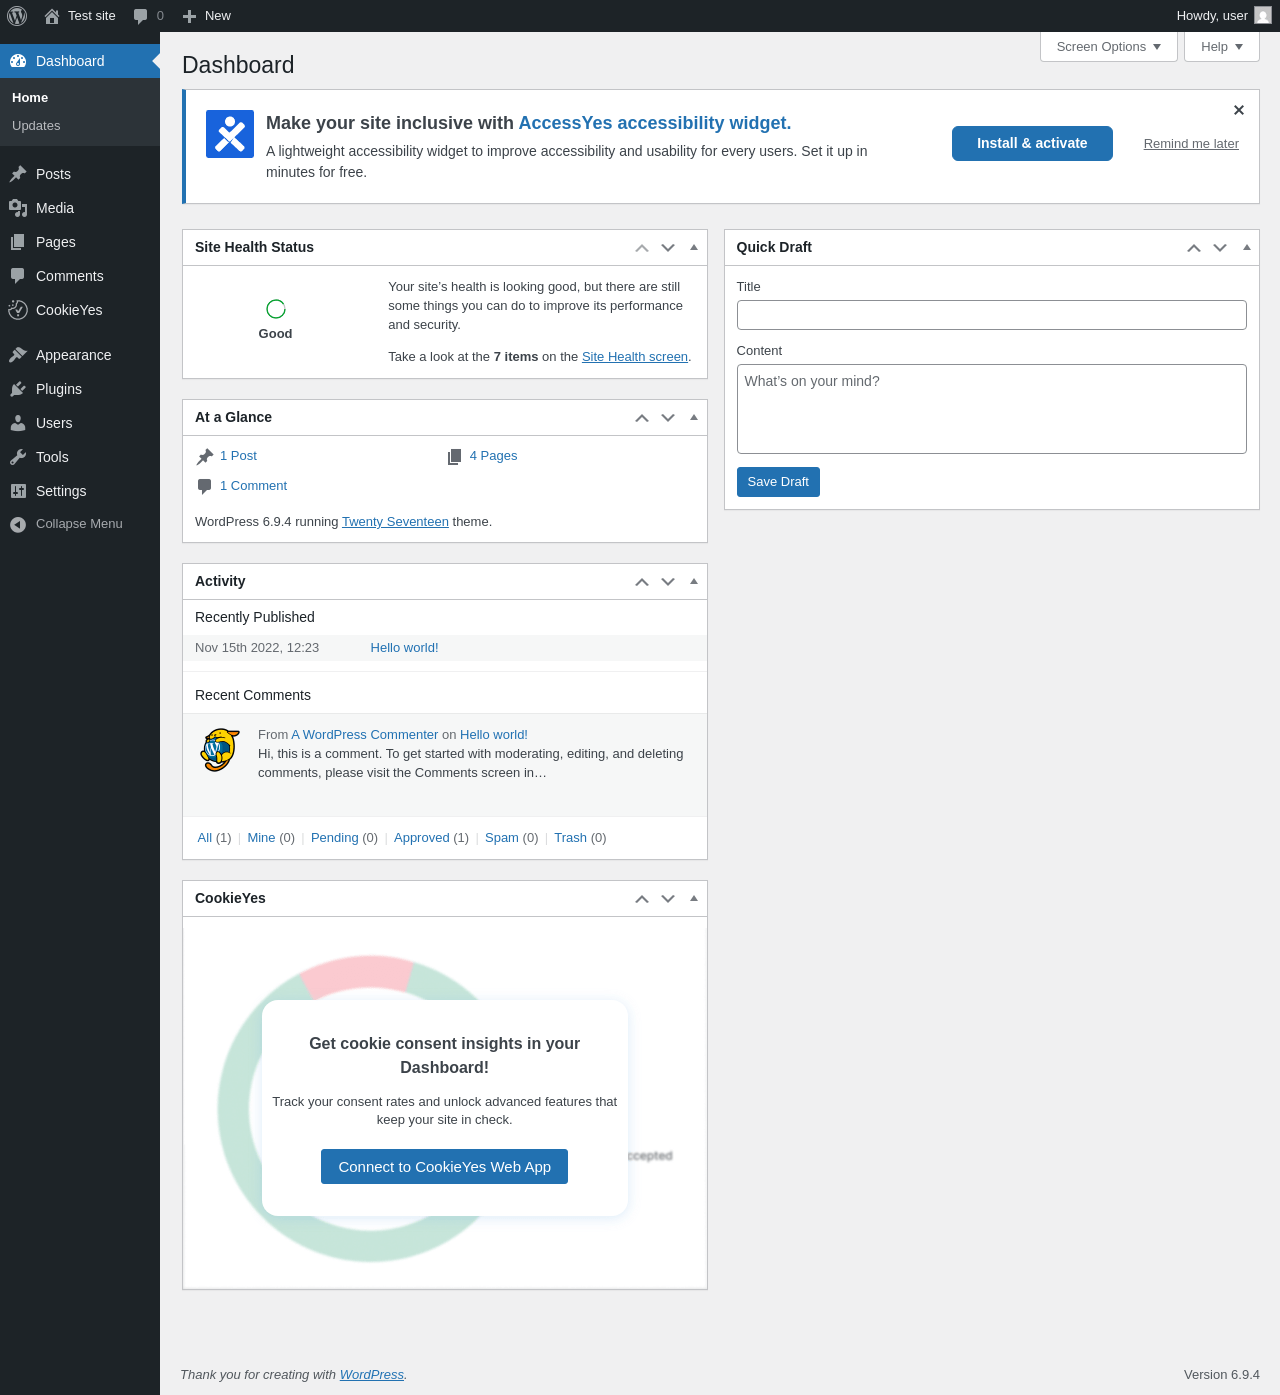The width and height of the screenshot is (1280, 1395).
Task: Open the Twenty Seventeen theme link
Action: pos(395,522)
